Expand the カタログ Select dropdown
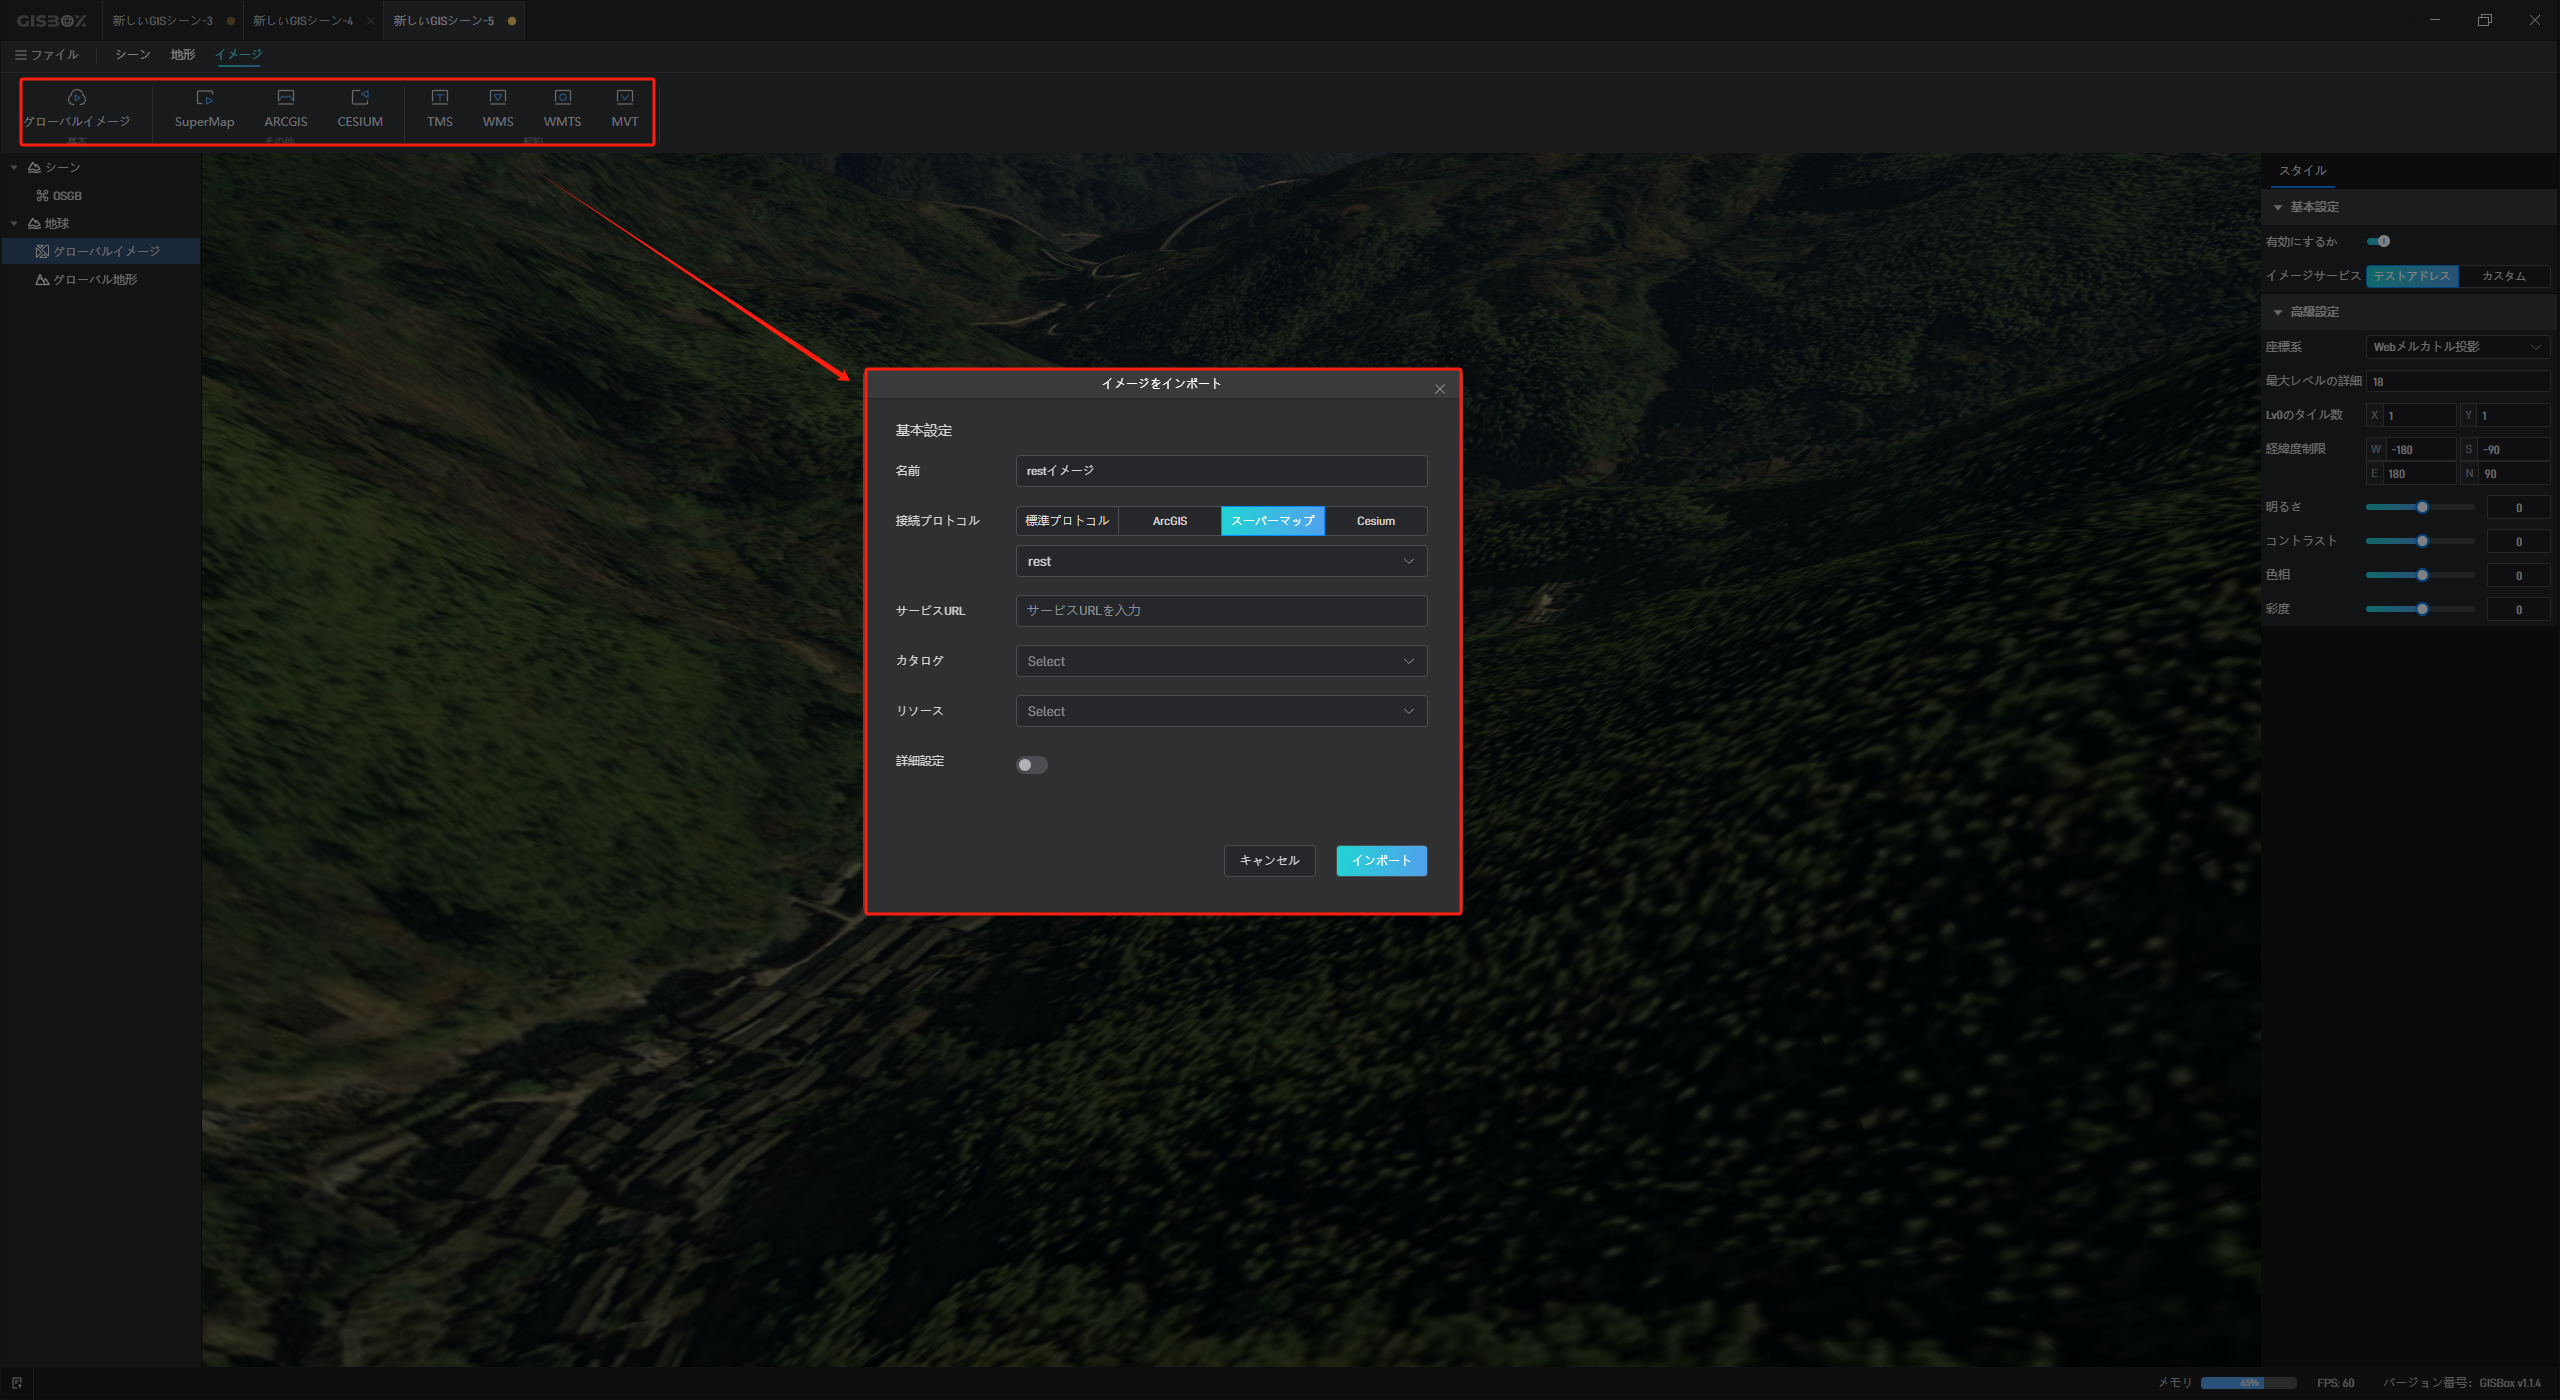Image resolution: width=2560 pixels, height=1400 pixels. (x=1220, y=661)
